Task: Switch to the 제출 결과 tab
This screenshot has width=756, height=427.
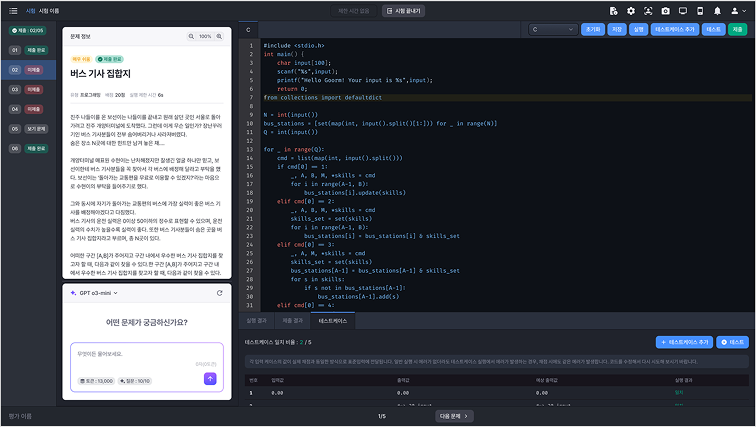Action: tap(293, 321)
